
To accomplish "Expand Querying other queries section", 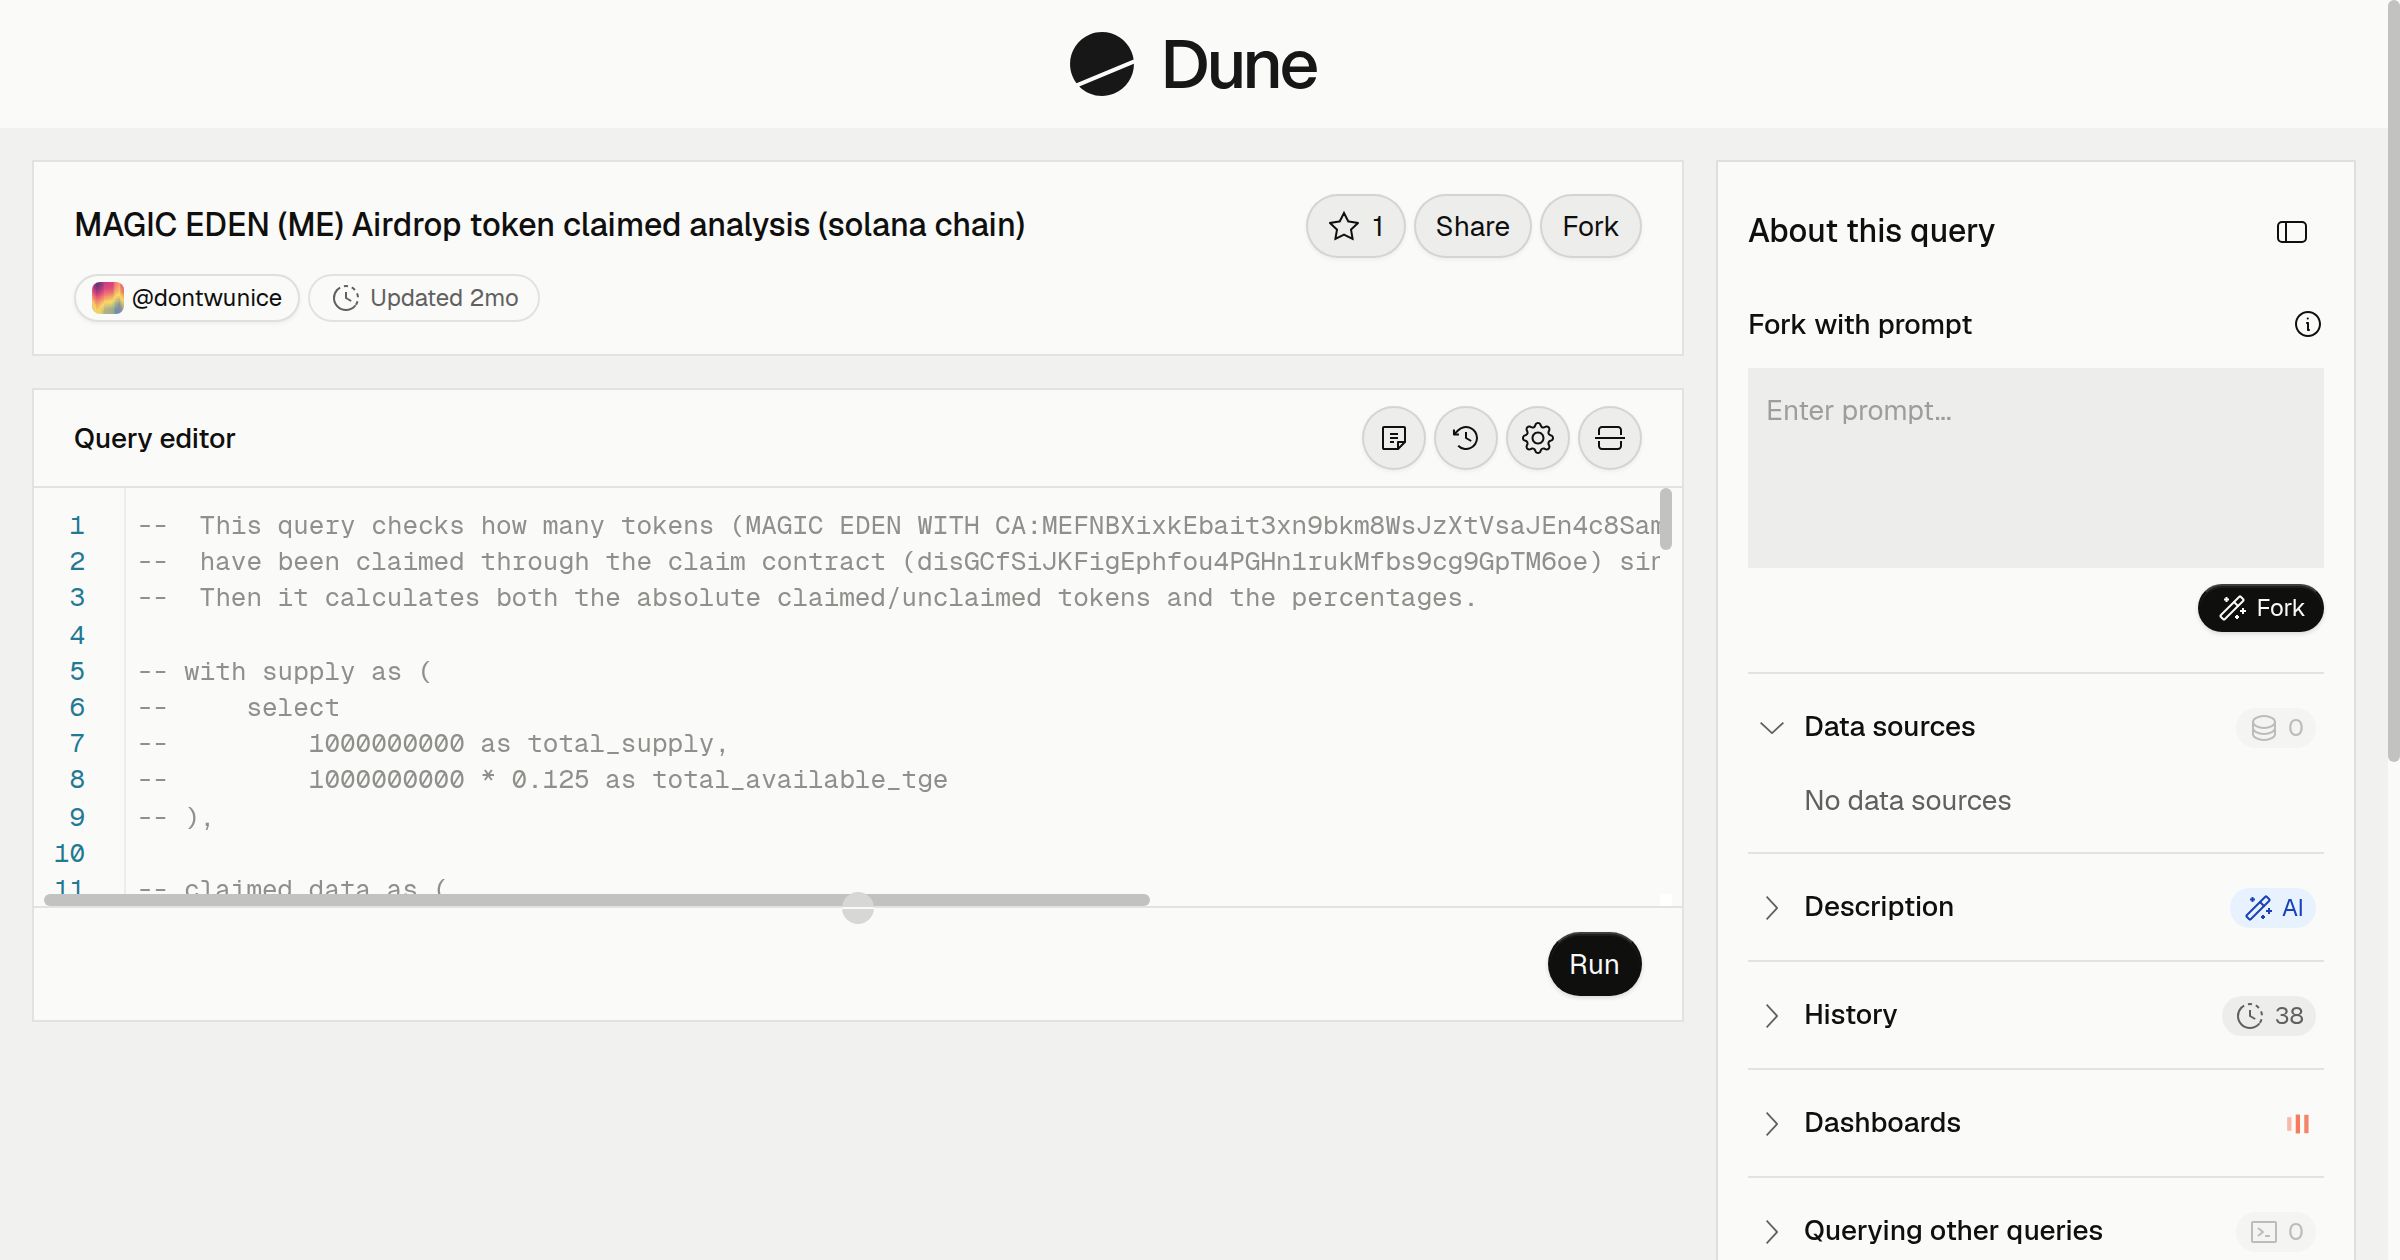I will tap(1771, 1231).
